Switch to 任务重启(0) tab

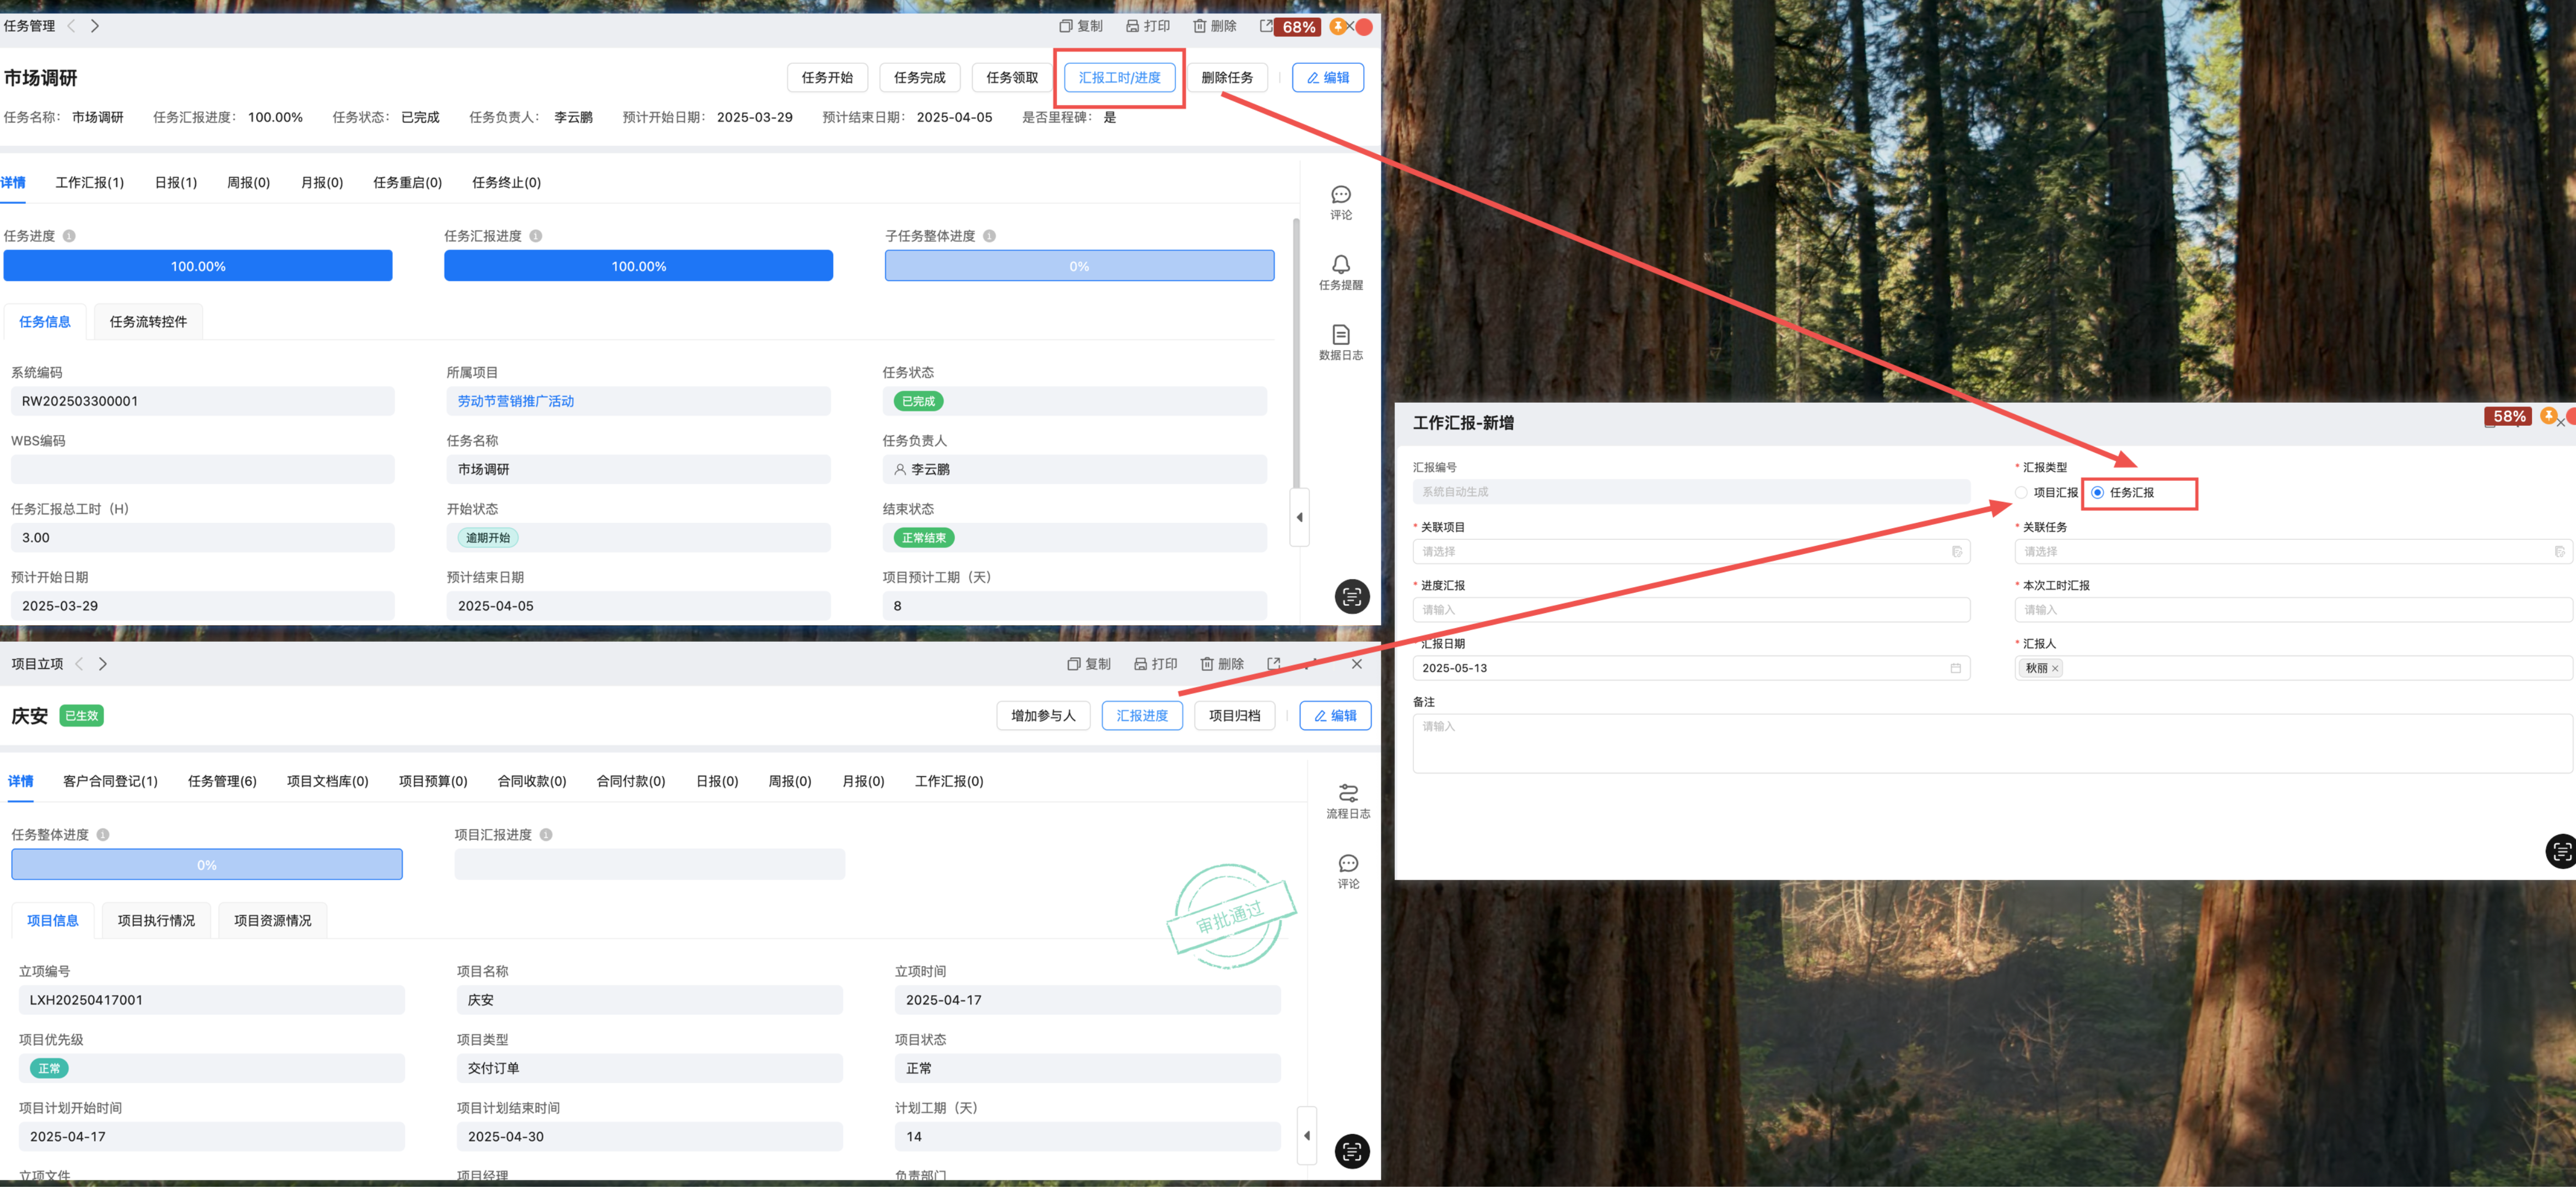coord(407,183)
